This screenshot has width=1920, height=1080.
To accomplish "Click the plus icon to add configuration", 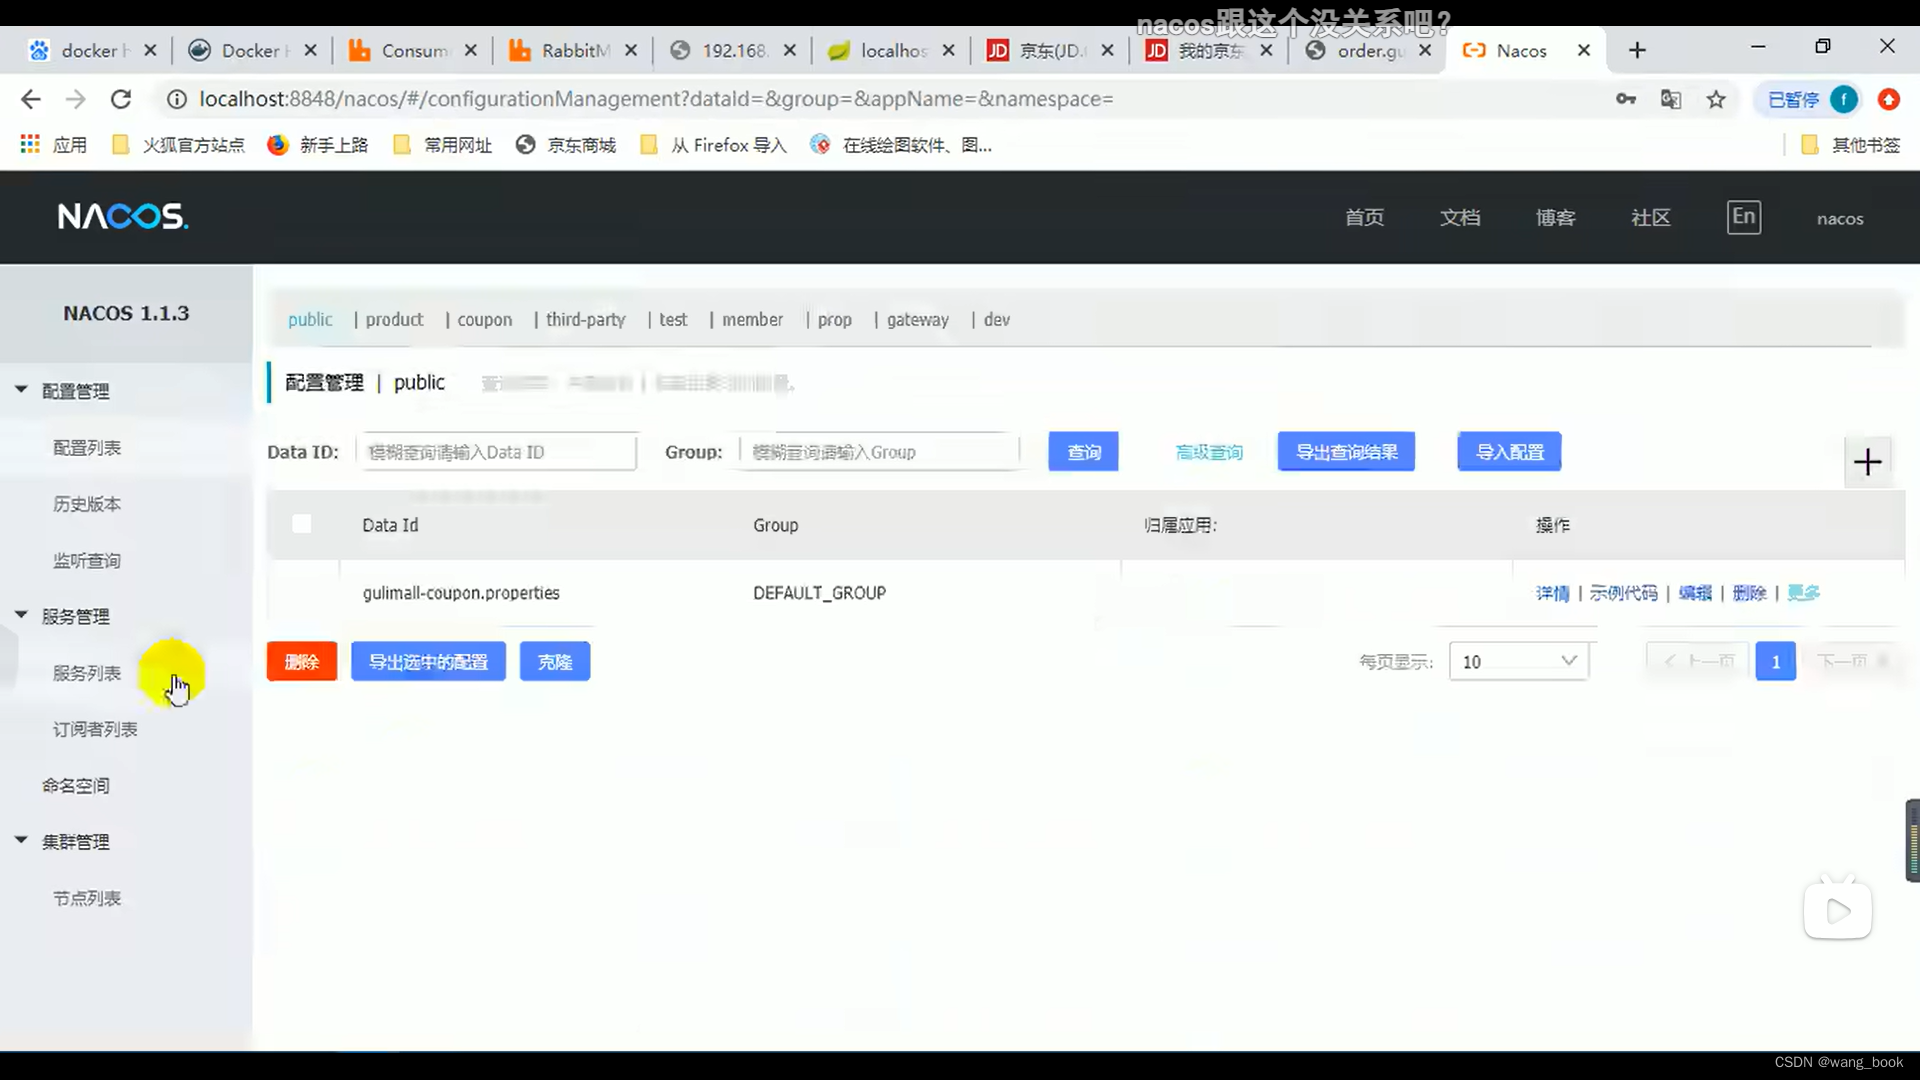I will tap(1867, 462).
